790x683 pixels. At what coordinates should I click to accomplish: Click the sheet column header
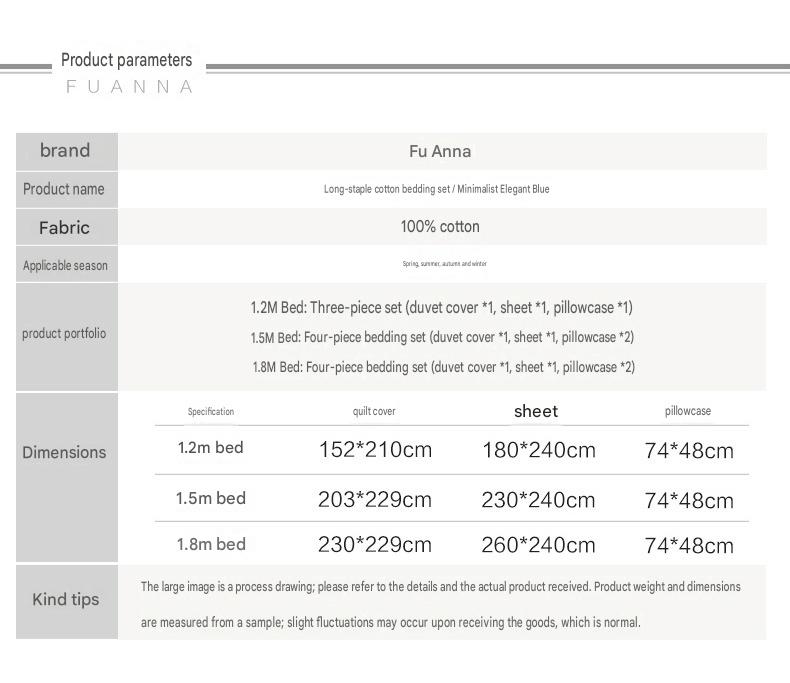pyautogui.click(x=536, y=411)
